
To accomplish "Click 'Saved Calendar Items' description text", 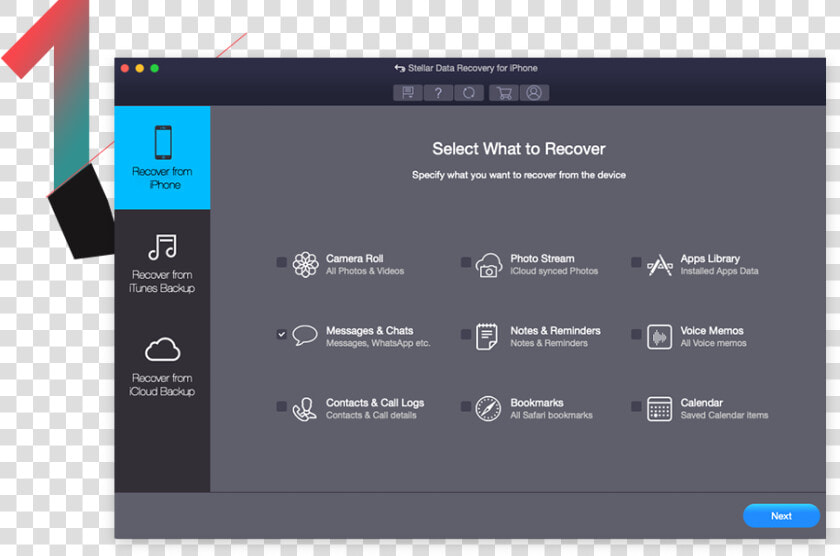I will click(724, 415).
